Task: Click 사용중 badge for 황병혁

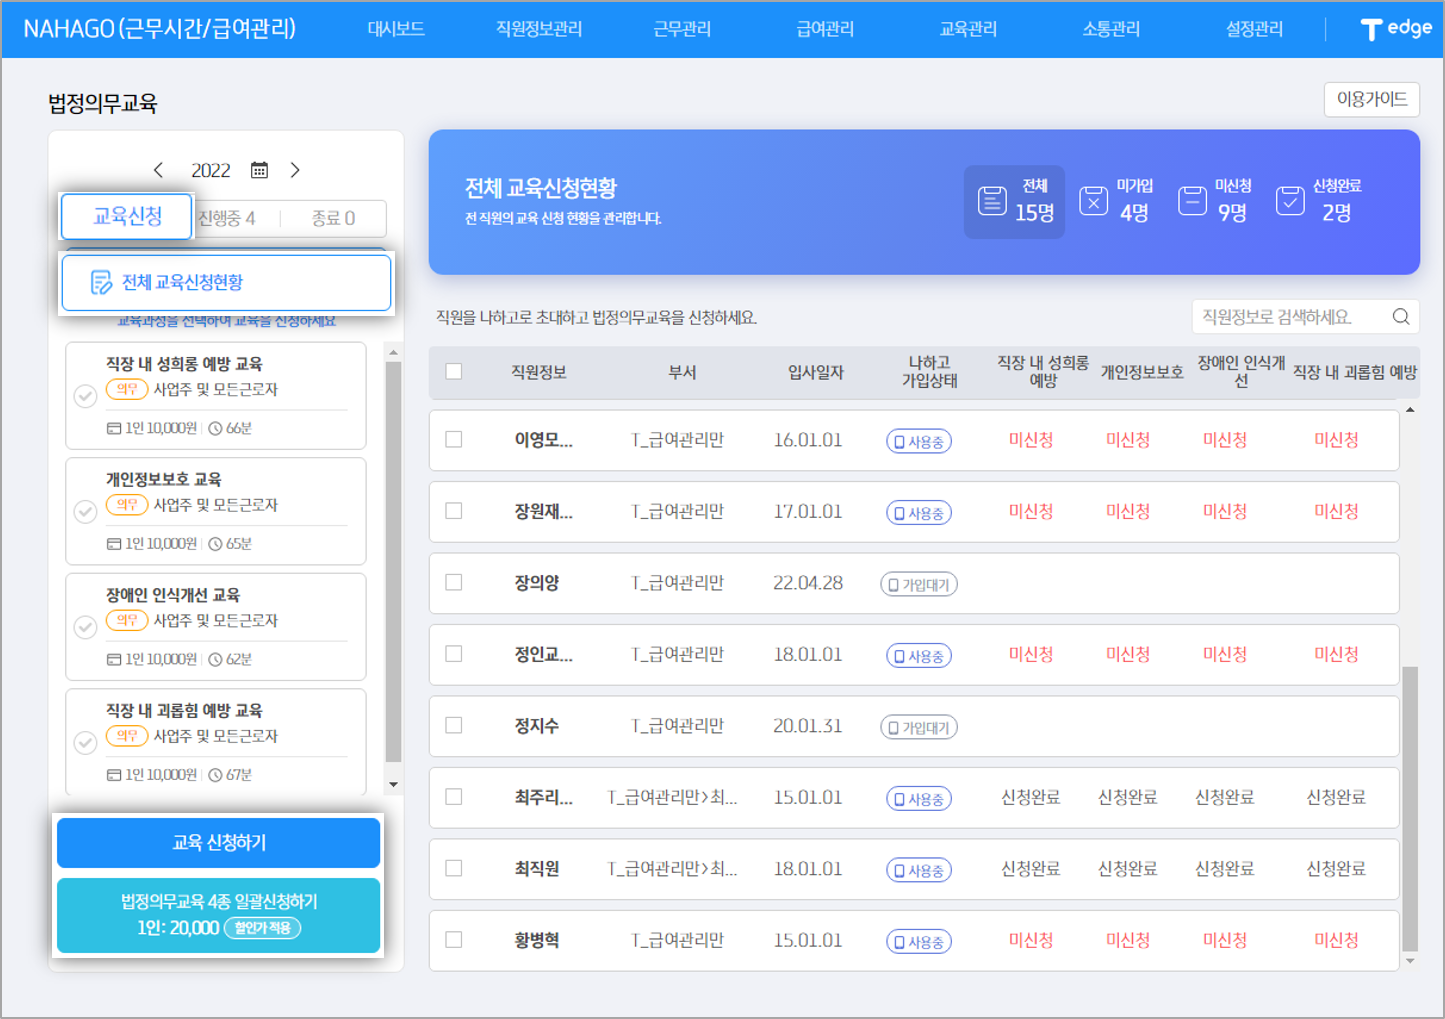Action: [x=919, y=942]
